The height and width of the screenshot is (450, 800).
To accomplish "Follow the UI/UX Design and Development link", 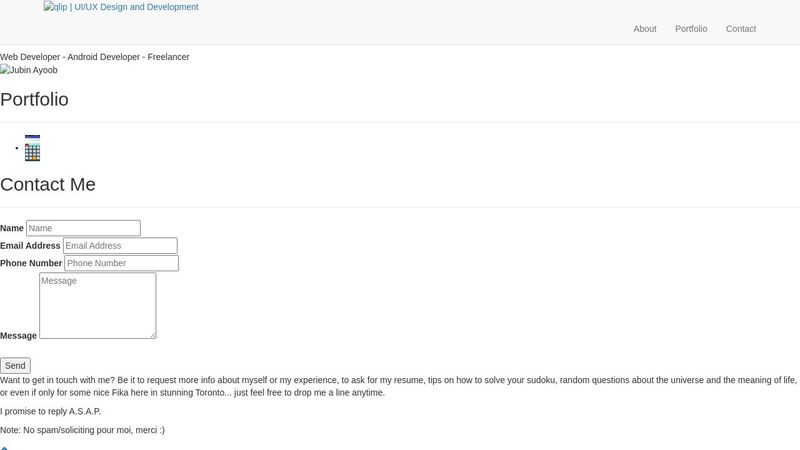I will [136, 7].
